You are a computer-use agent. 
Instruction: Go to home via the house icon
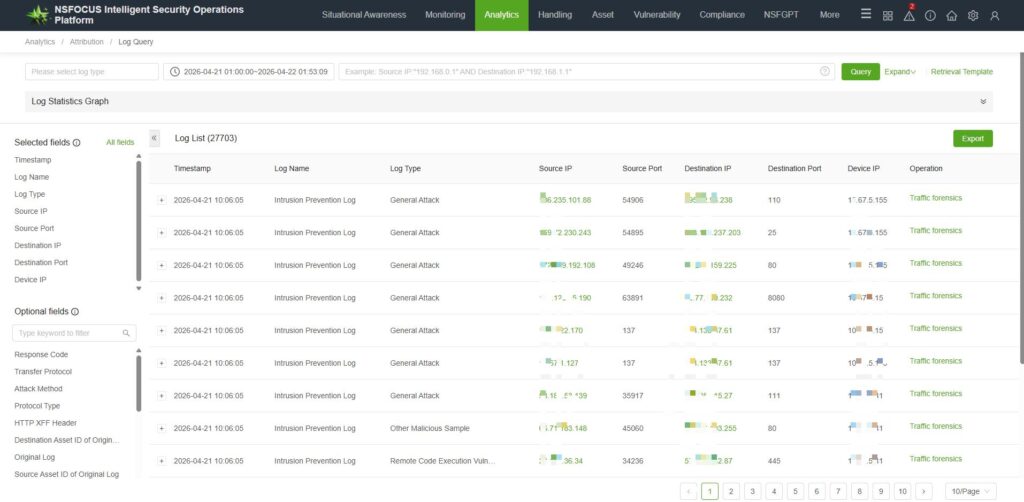[x=951, y=16]
